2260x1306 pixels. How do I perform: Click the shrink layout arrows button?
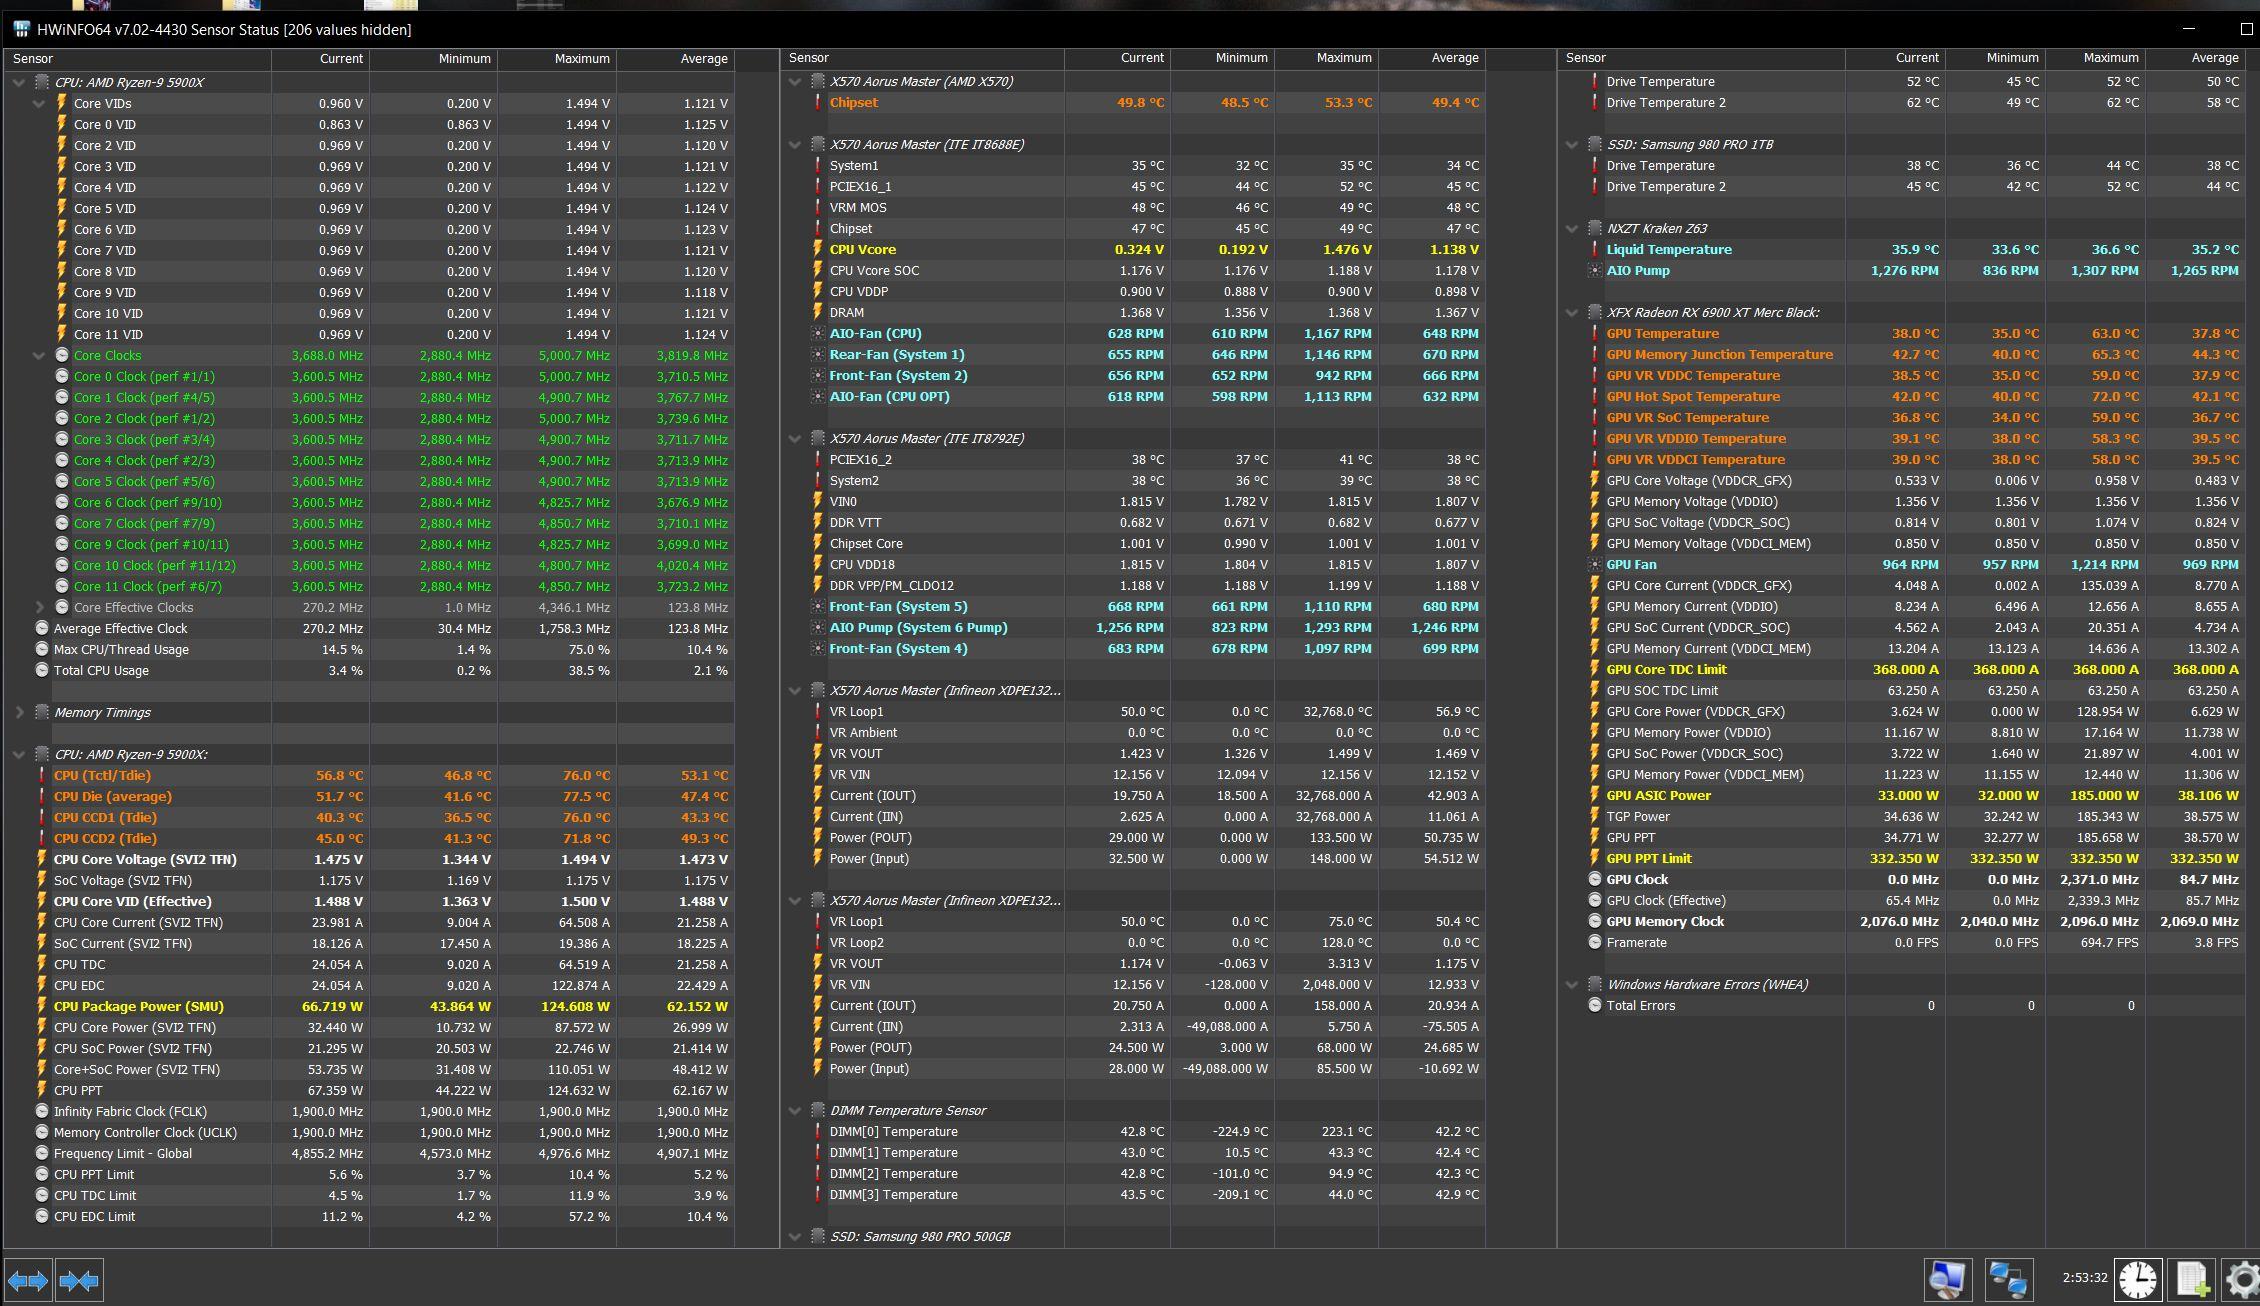coord(79,1280)
